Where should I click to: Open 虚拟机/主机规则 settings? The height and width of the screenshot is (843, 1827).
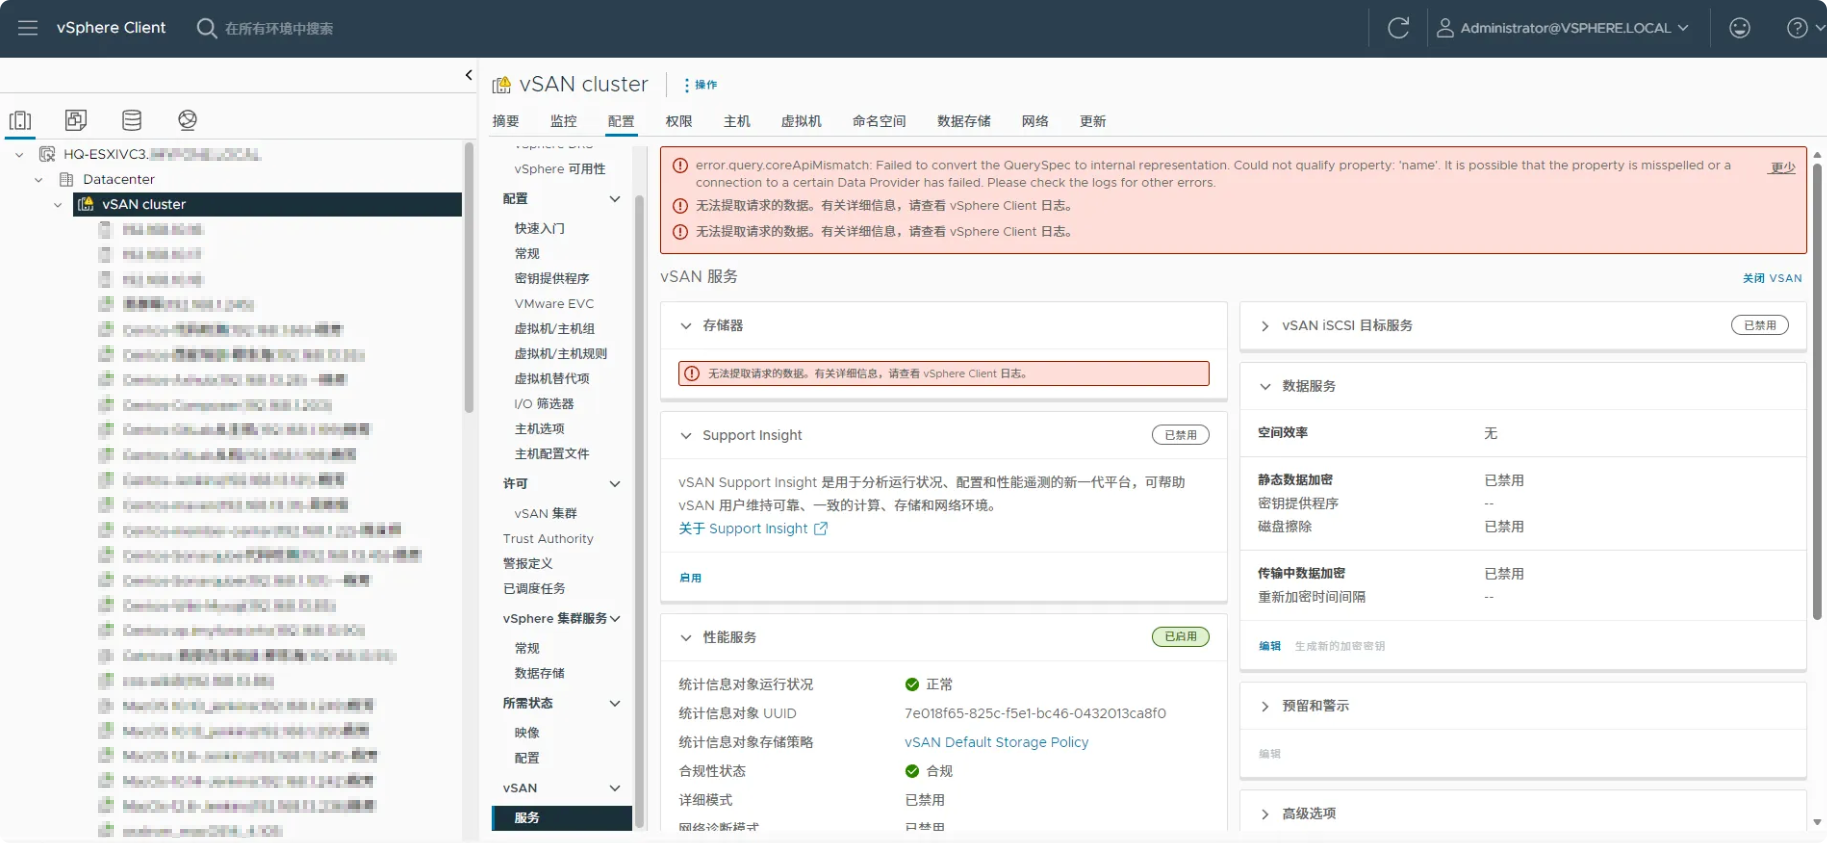[x=561, y=353]
